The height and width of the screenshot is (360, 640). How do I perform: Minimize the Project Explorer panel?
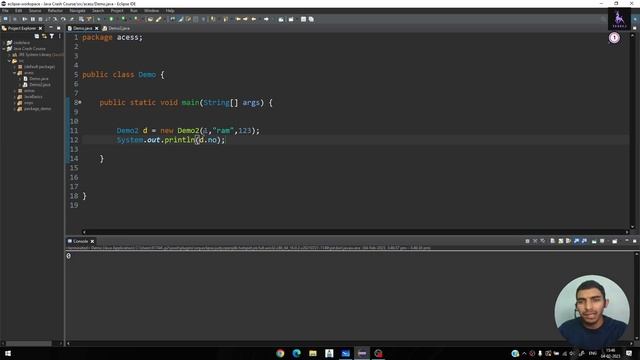[x=51, y=28]
